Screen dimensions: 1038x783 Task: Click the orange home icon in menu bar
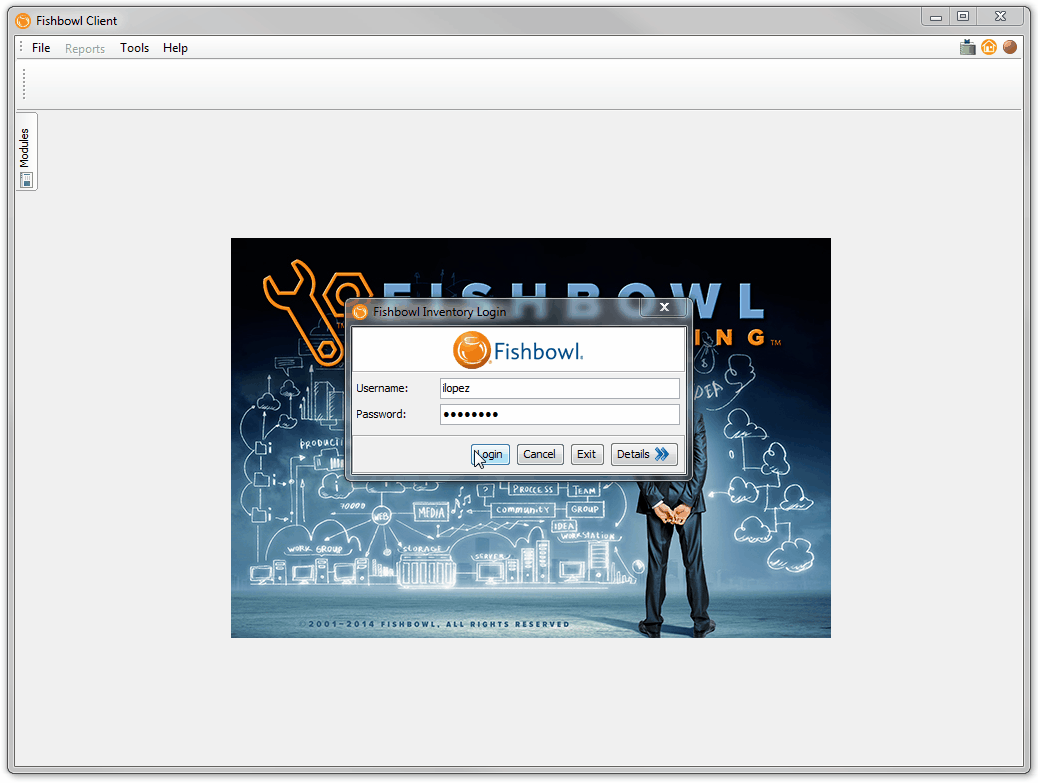(x=988, y=47)
